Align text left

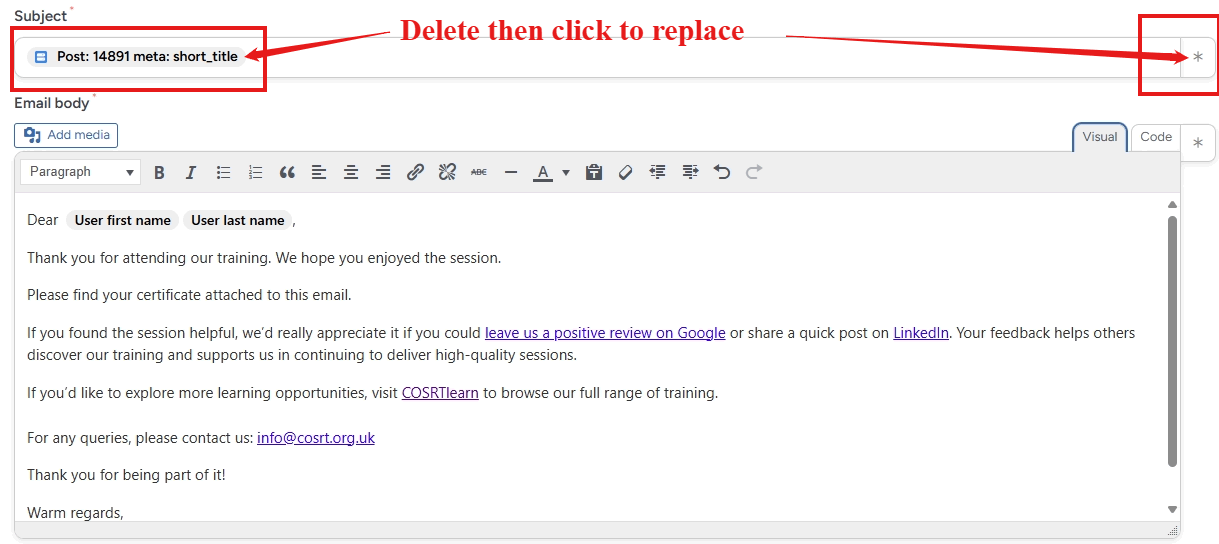[x=319, y=172]
